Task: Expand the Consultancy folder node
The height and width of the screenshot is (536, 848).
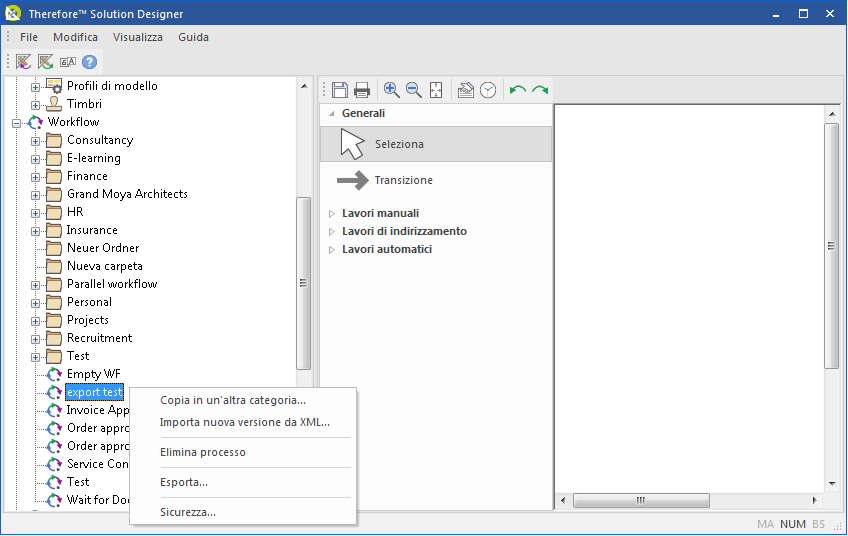Action: pyautogui.click(x=36, y=140)
